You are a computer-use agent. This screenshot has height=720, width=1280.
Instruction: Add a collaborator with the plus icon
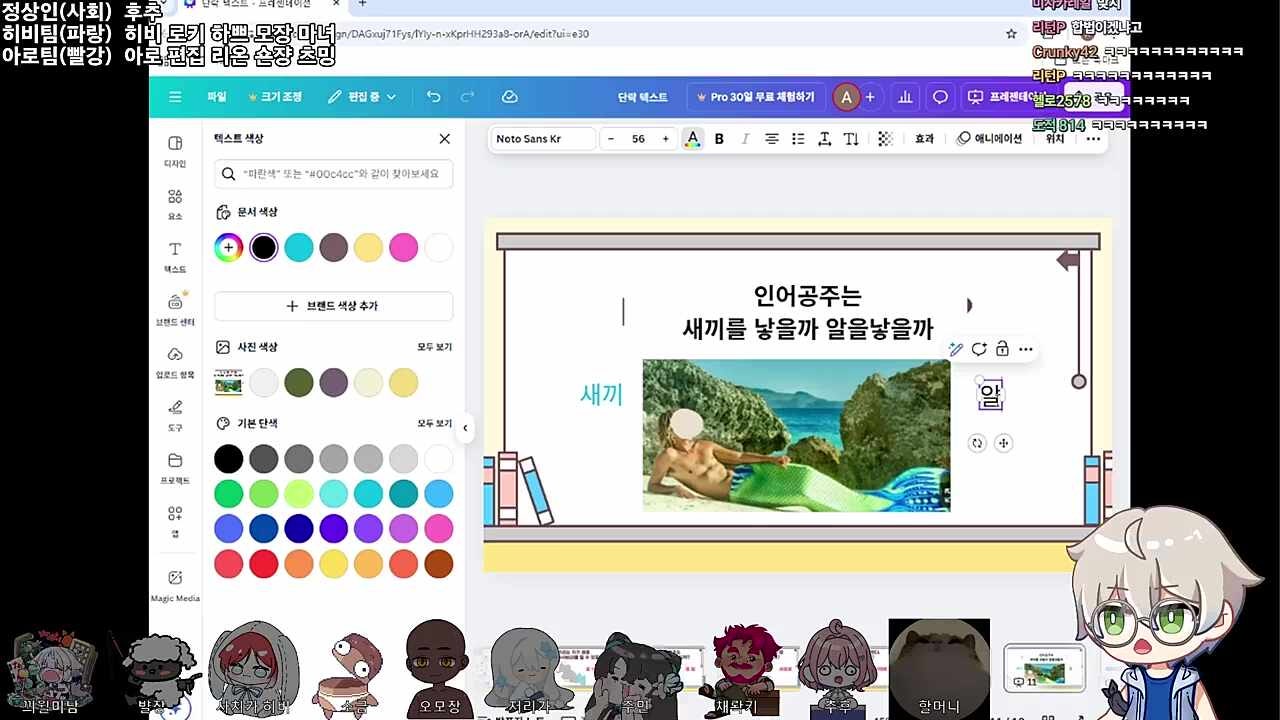(x=870, y=97)
